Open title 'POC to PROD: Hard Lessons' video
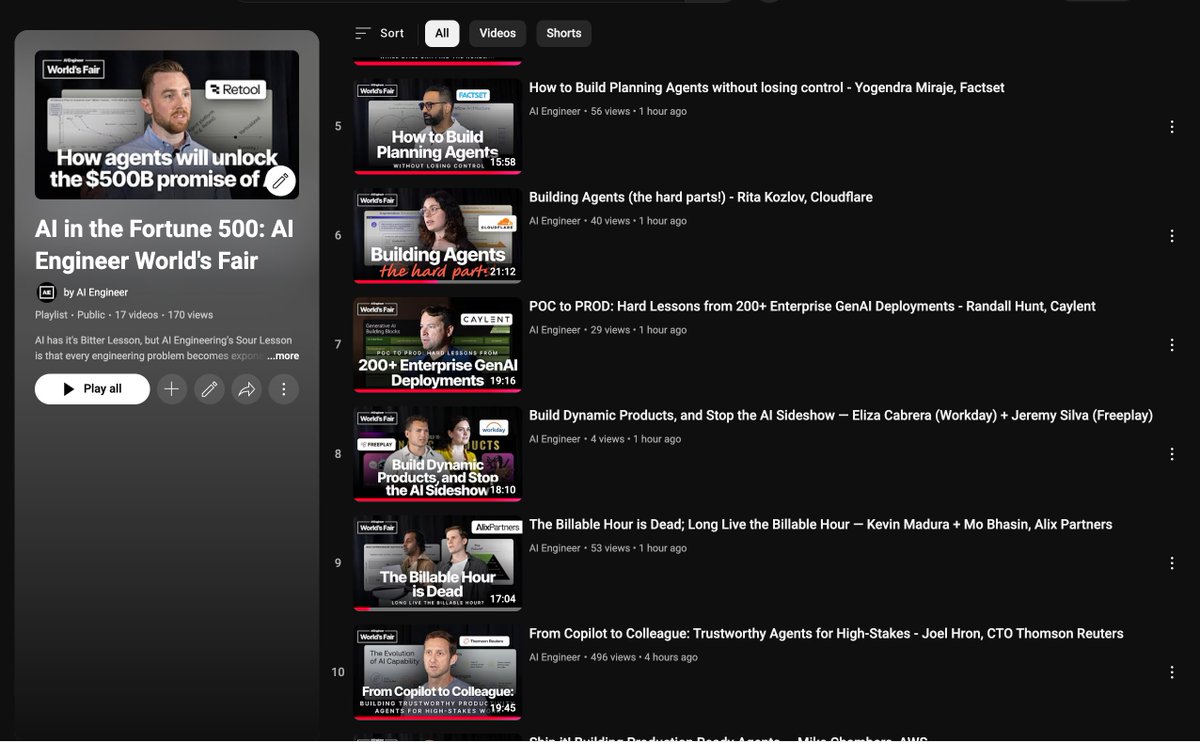 coord(812,306)
